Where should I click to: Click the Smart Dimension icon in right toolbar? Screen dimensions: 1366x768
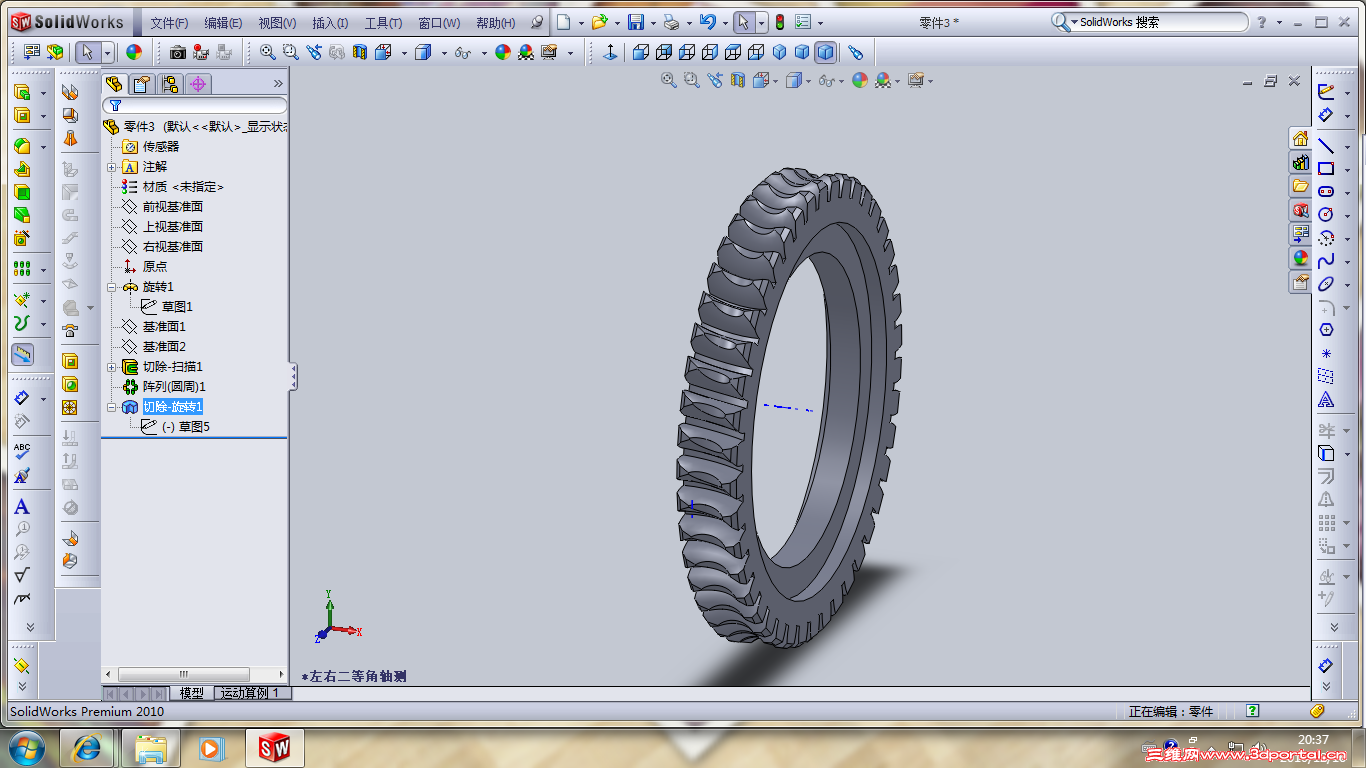(x=1326, y=116)
